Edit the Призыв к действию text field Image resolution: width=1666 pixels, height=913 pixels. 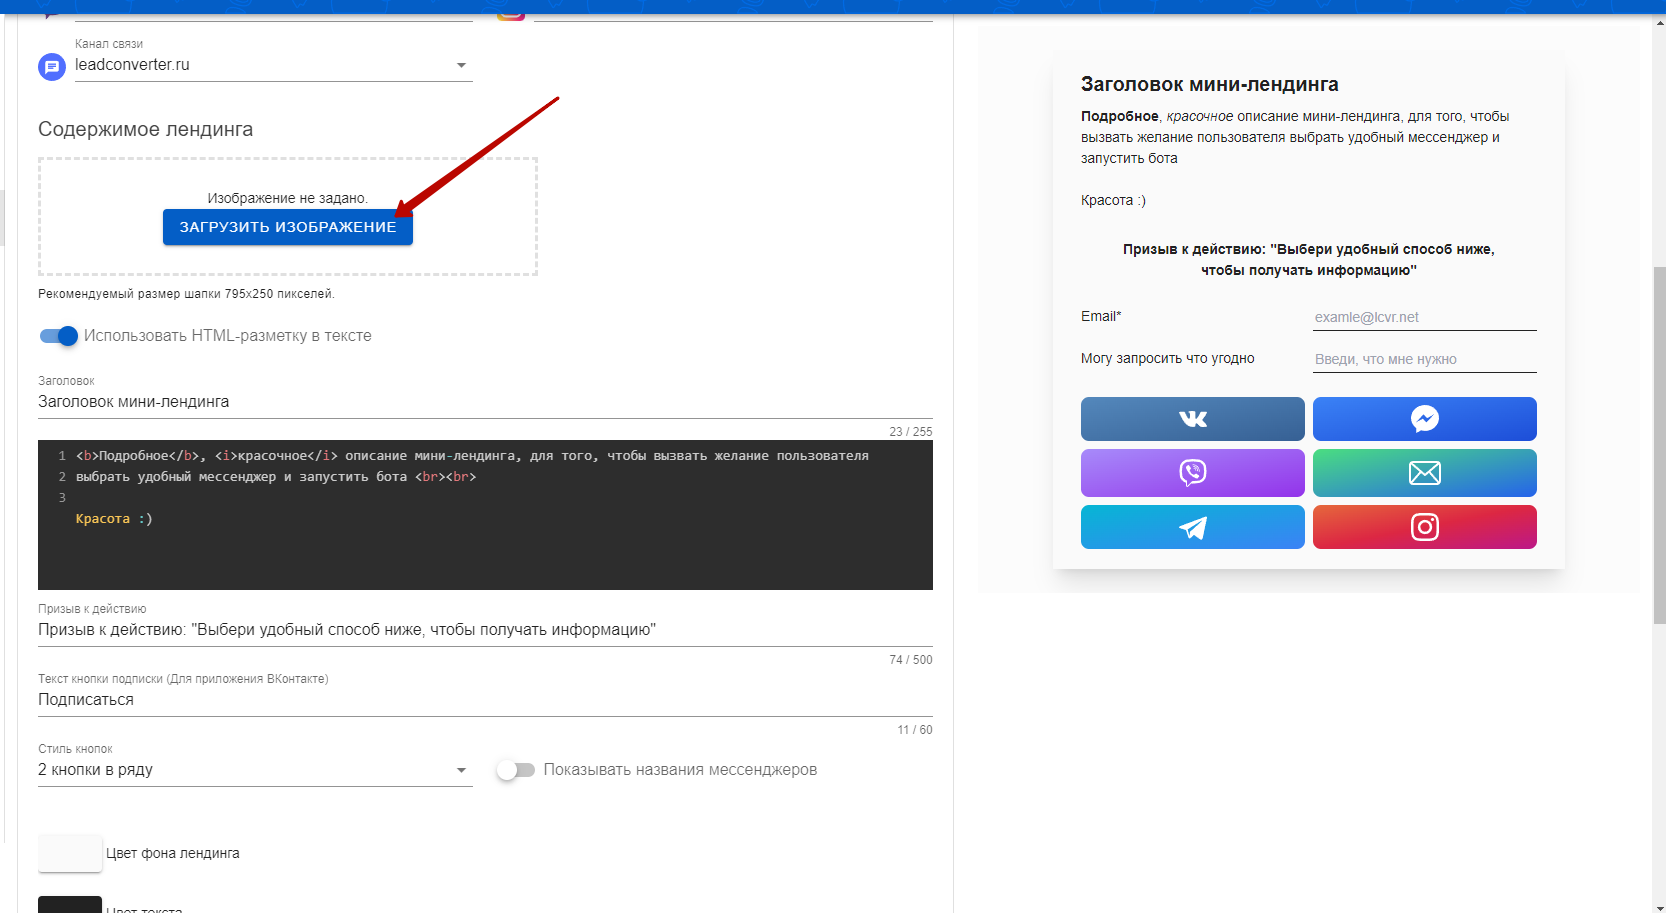tap(485, 630)
